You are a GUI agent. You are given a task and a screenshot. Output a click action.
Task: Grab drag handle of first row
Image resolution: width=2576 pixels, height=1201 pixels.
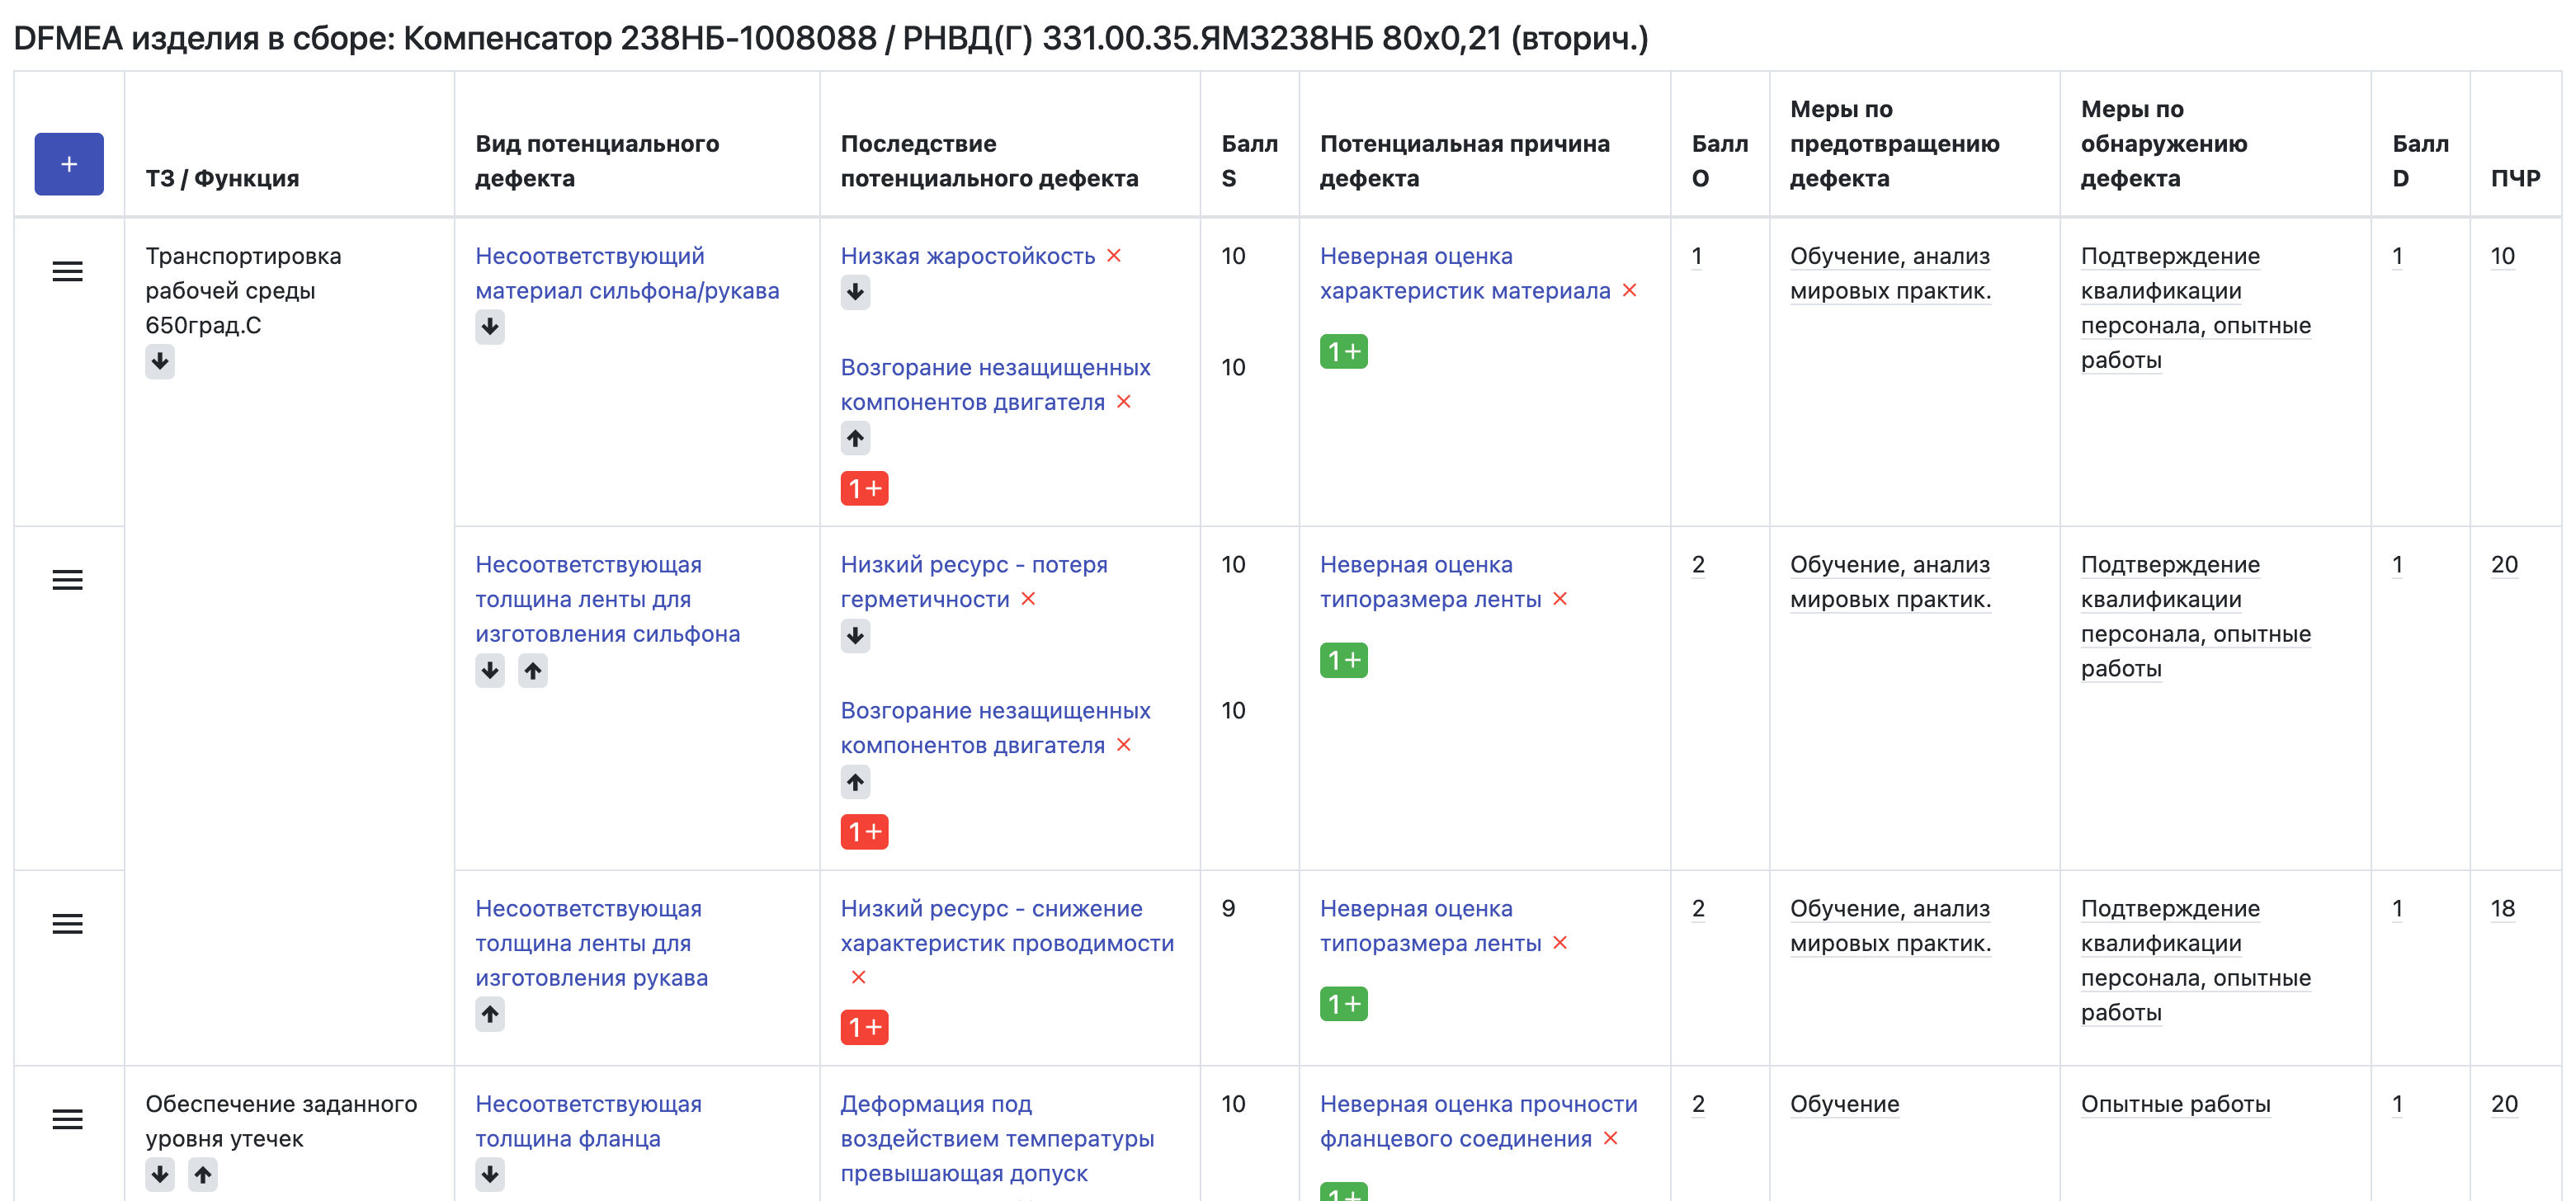(x=68, y=271)
